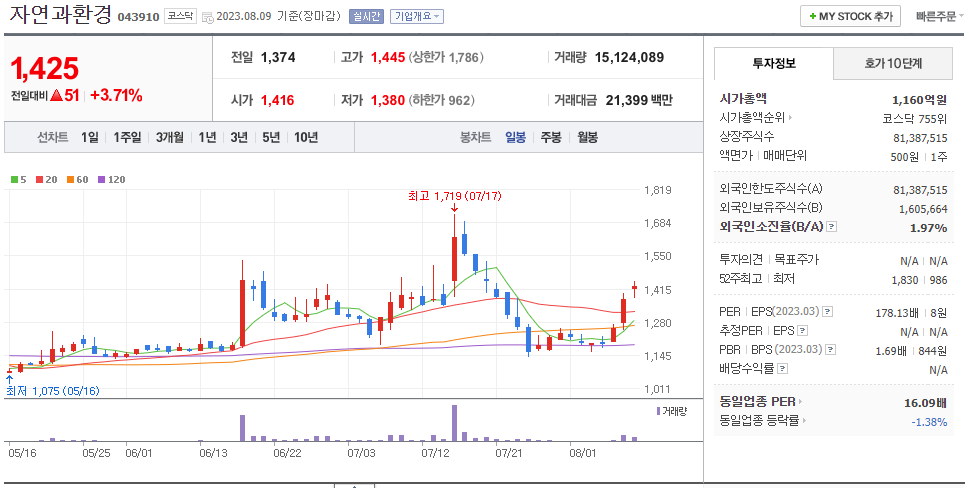Select 3년 line chart period
The width and height of the screenshot is (969, 488).
(239, 137)
